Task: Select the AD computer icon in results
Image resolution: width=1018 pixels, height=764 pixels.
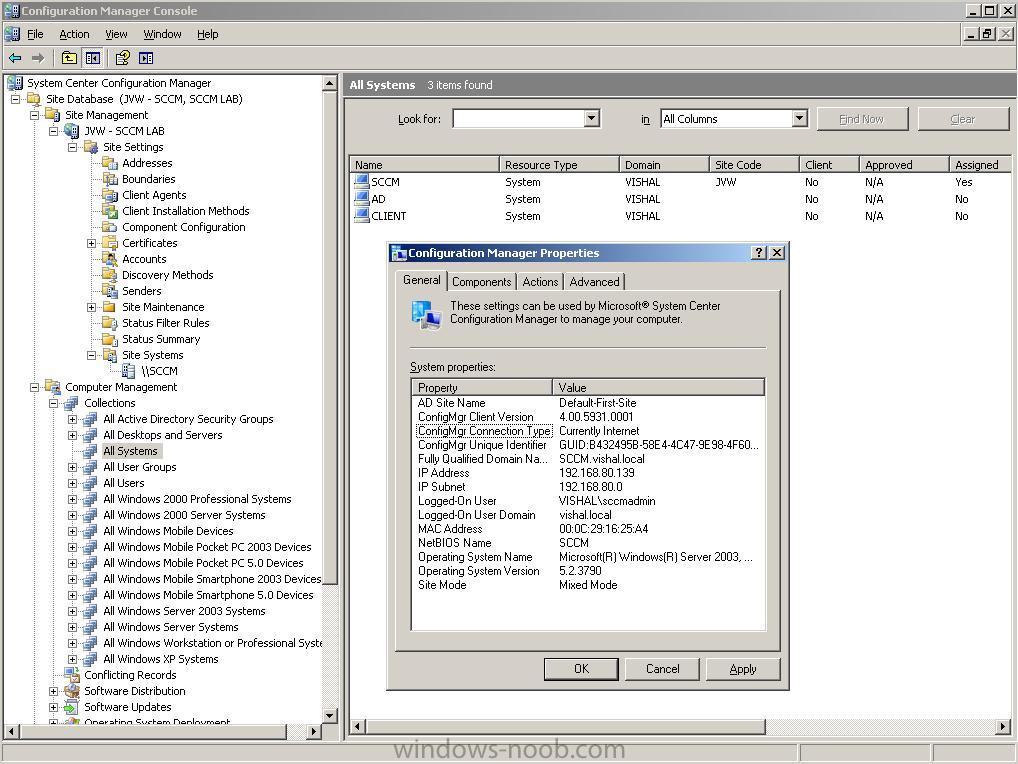Action: click(361, 199)
